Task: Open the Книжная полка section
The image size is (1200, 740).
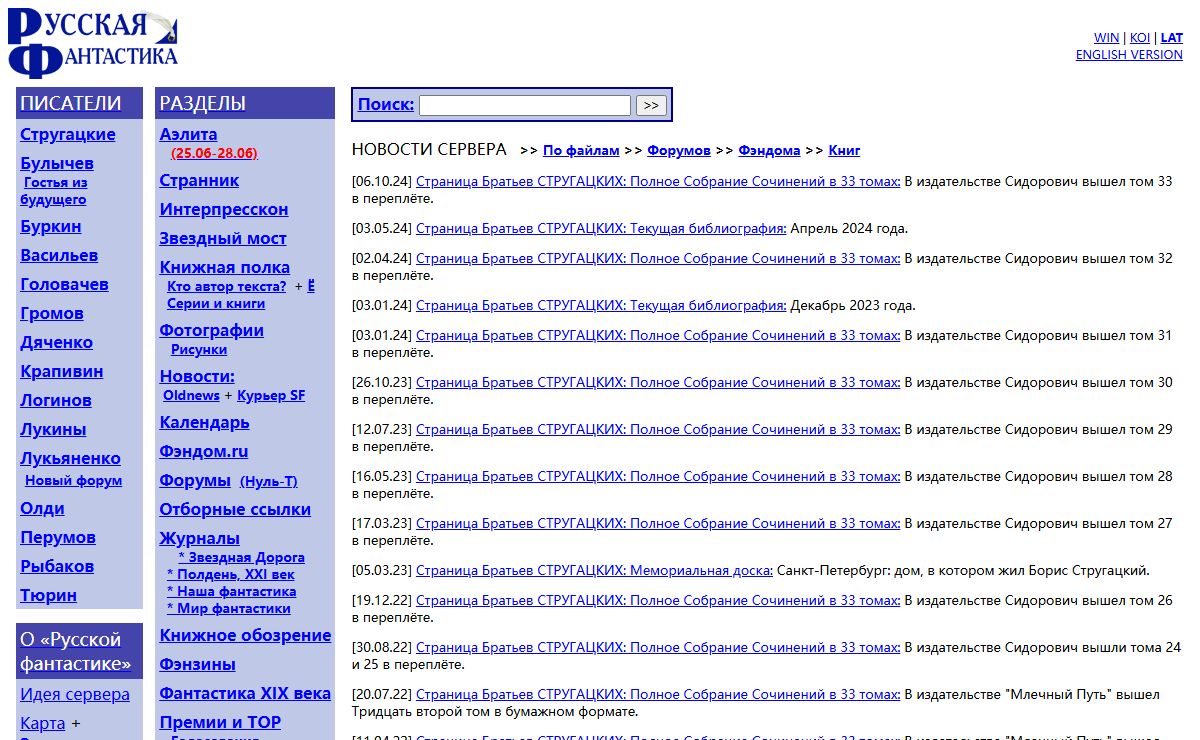Action: (225, 267)
